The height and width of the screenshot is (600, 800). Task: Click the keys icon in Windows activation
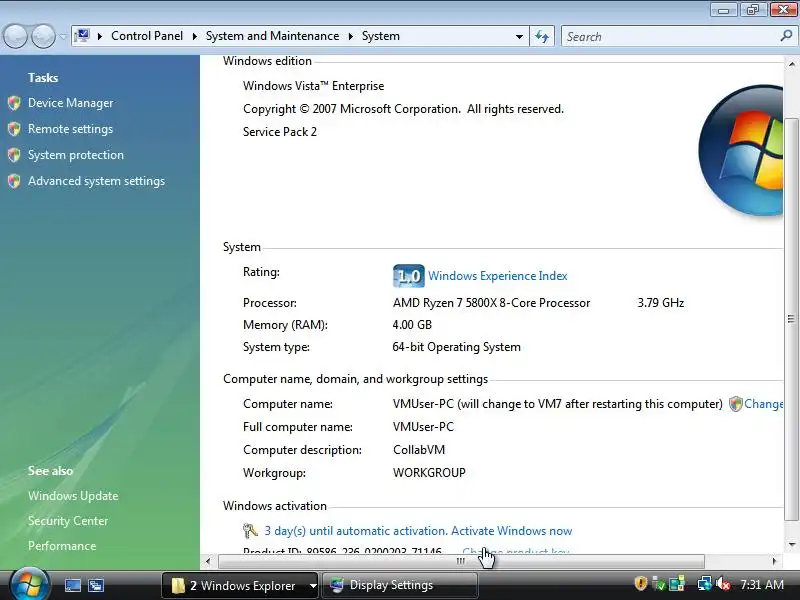250,531
